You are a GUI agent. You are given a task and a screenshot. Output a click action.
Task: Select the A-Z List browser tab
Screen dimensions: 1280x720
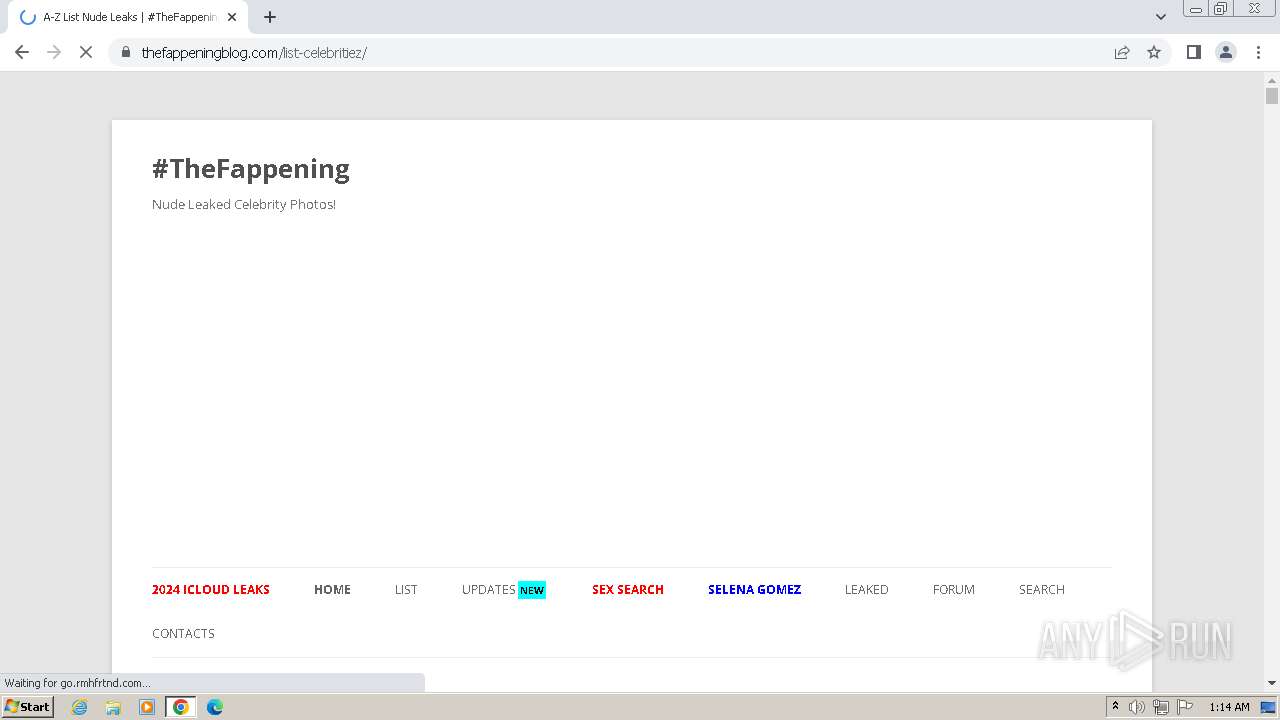click(x=128, y=17)
